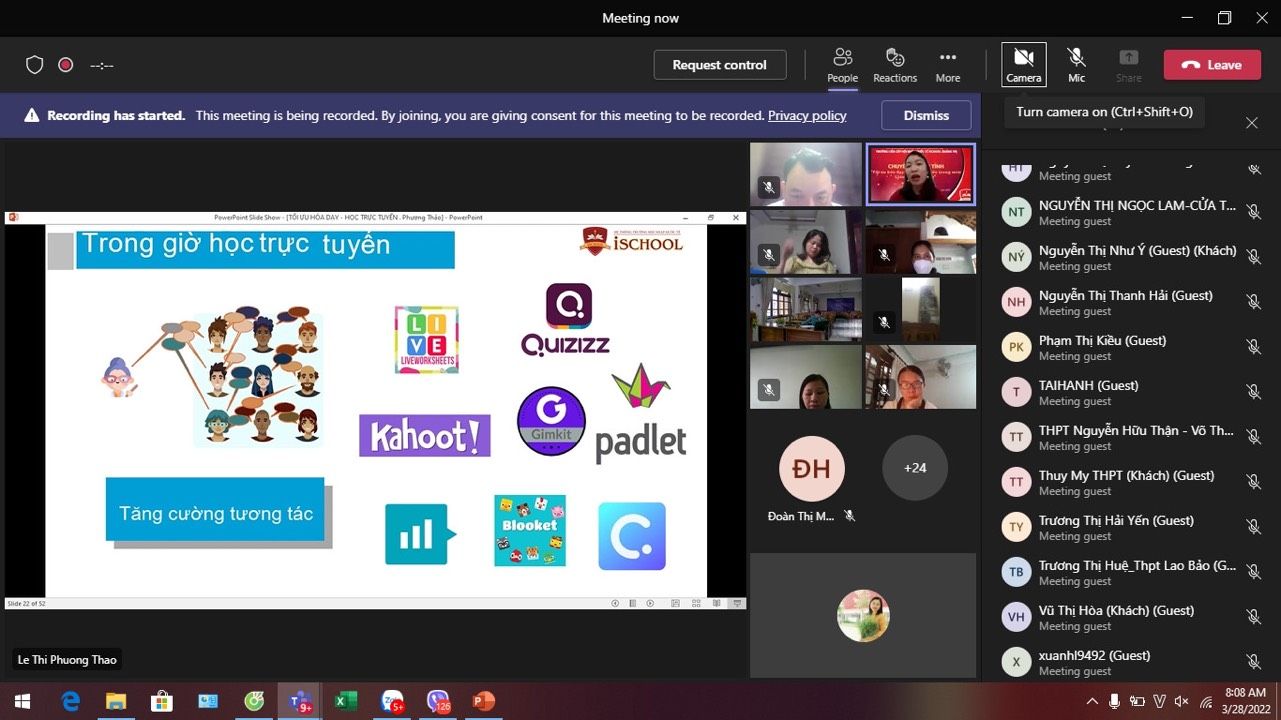This screenshot has height=720, width=1281.
Task: Close the participants side panel
Action: tap(1252, 123)
